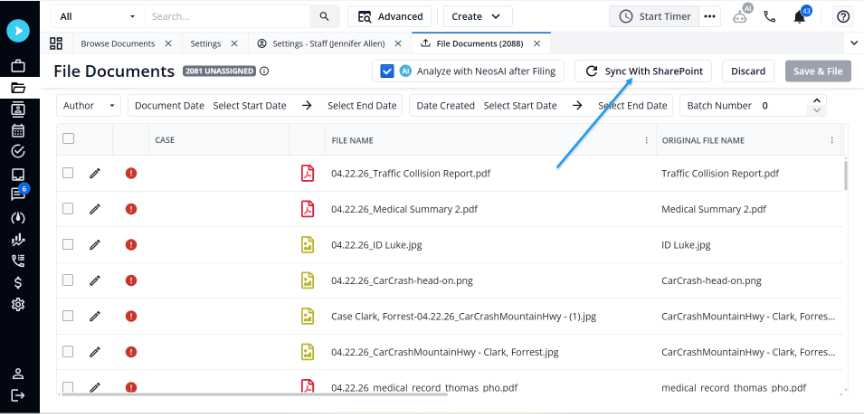Image resolution: width=864 pixels, height=414 pixels.
Task: Open the All search scope dropdown
Action: click(x=98, y=17)
